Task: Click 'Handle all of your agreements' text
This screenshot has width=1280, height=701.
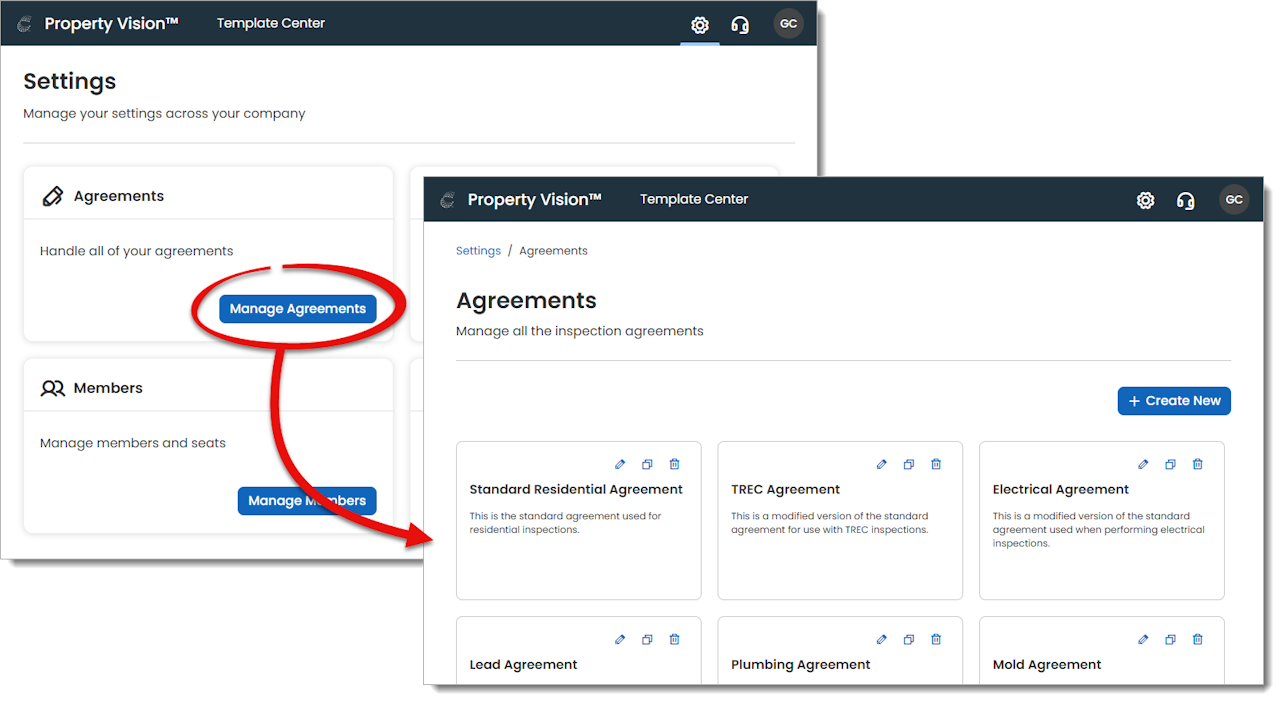Action: (x=137, y=251)
